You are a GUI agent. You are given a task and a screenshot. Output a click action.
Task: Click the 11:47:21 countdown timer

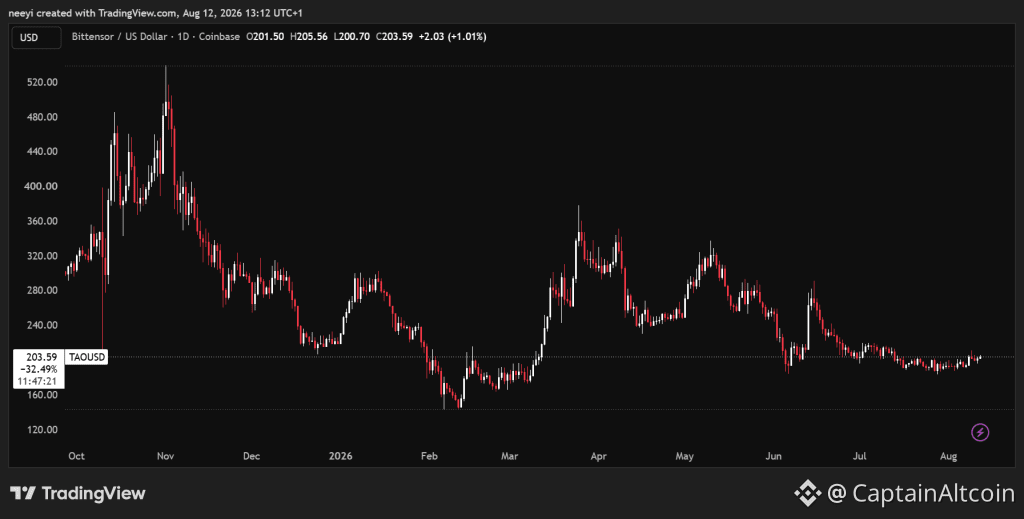[x=37, y=381]
